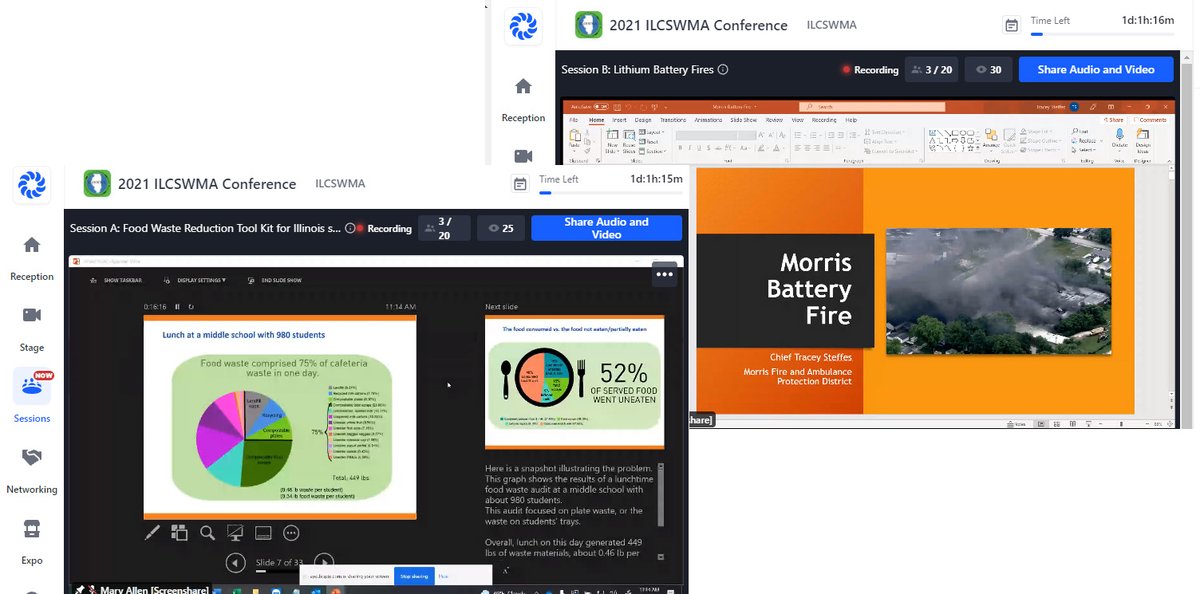Image resolution: width=1200 pixels, height=594 pixels.
Task: Toggle subtitles icon in presenter view
Action: pyautogui.click(x=263, y=533)
